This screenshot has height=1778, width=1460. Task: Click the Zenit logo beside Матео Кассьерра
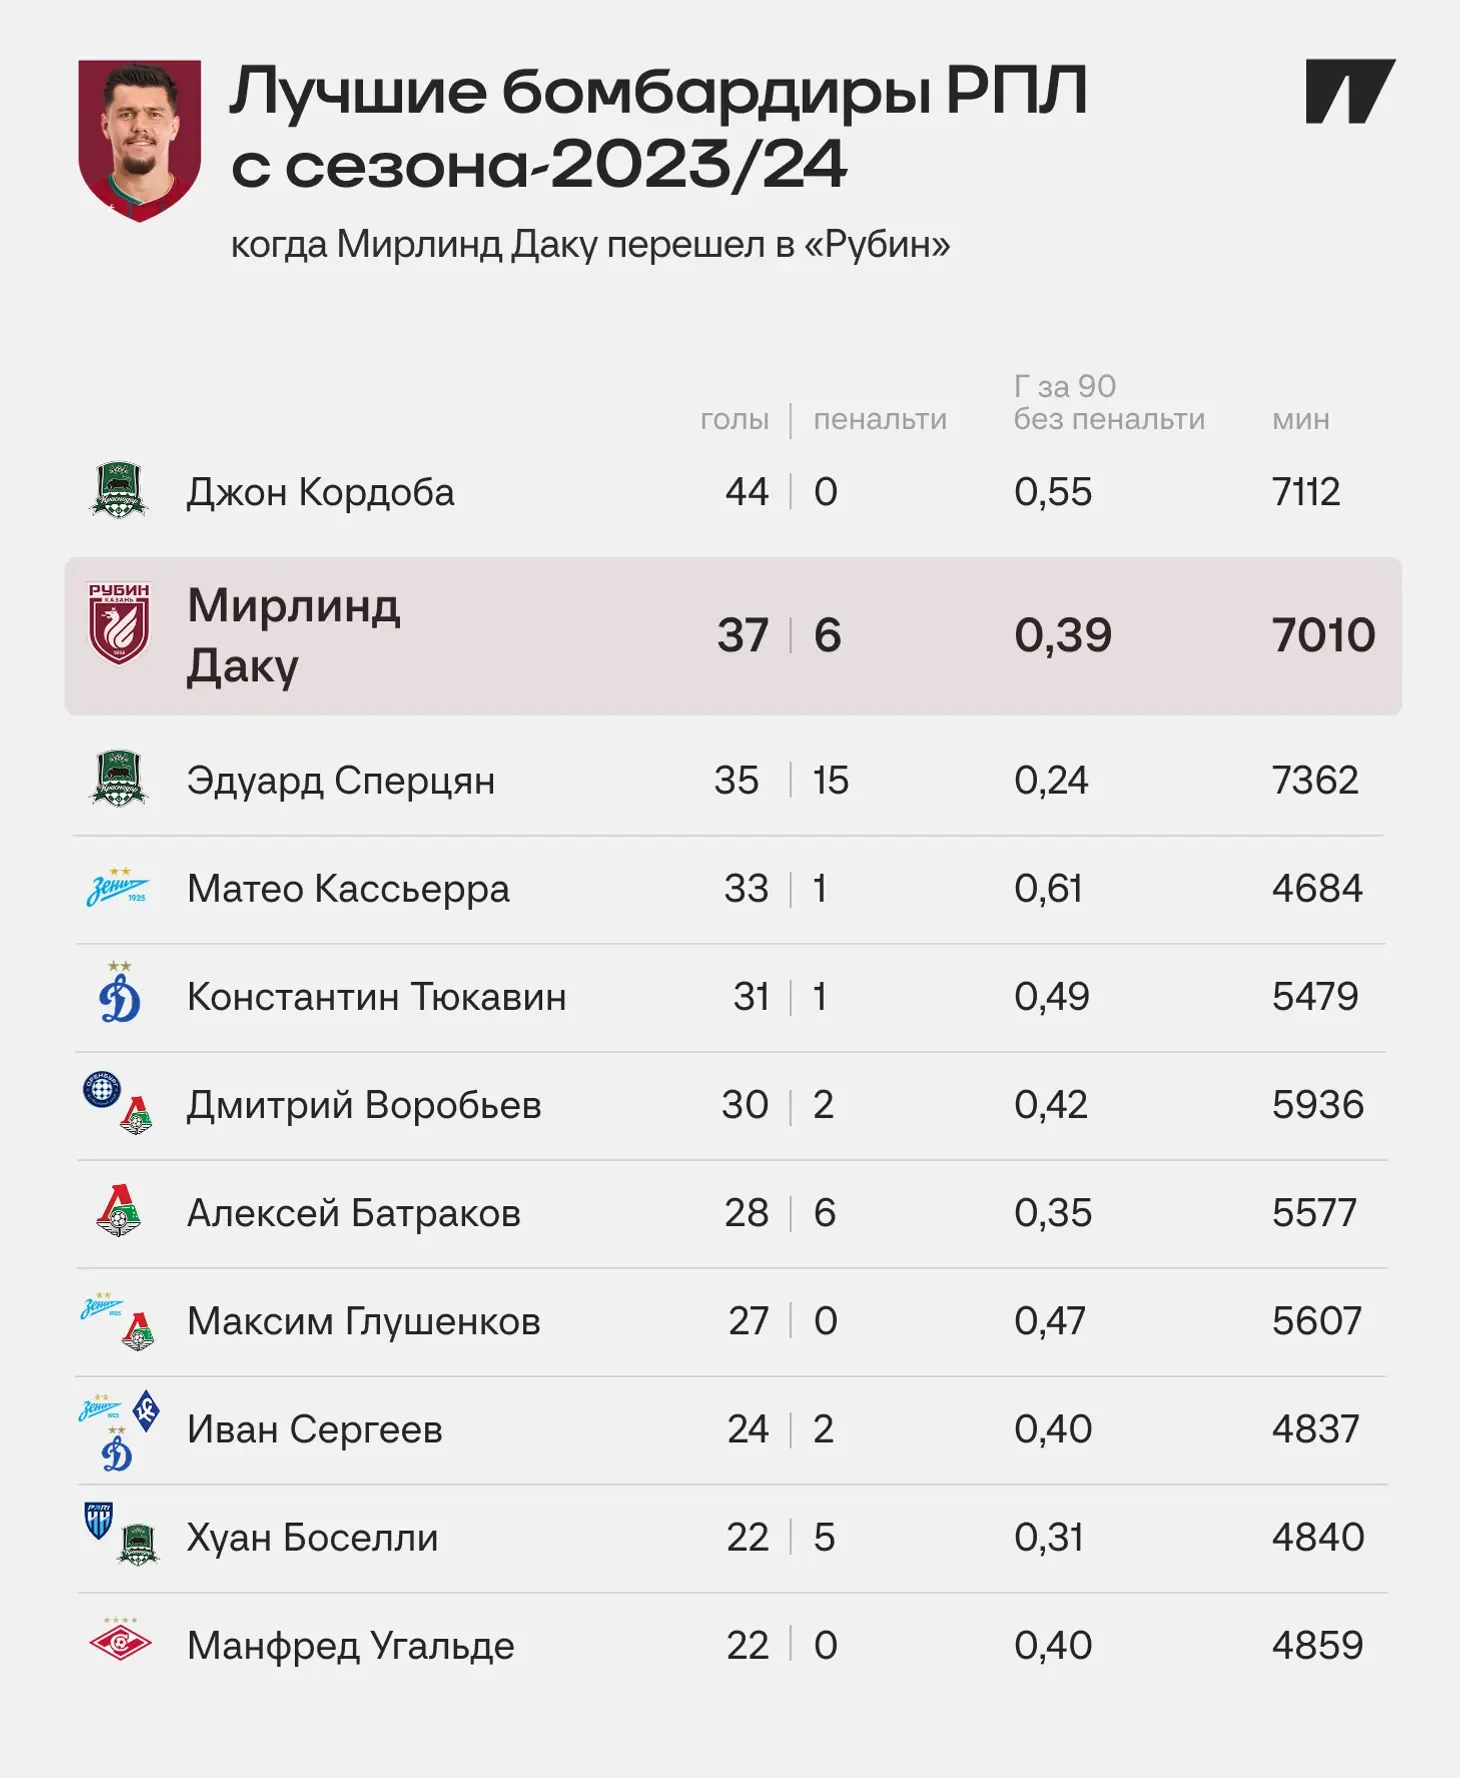click(118, 887)
